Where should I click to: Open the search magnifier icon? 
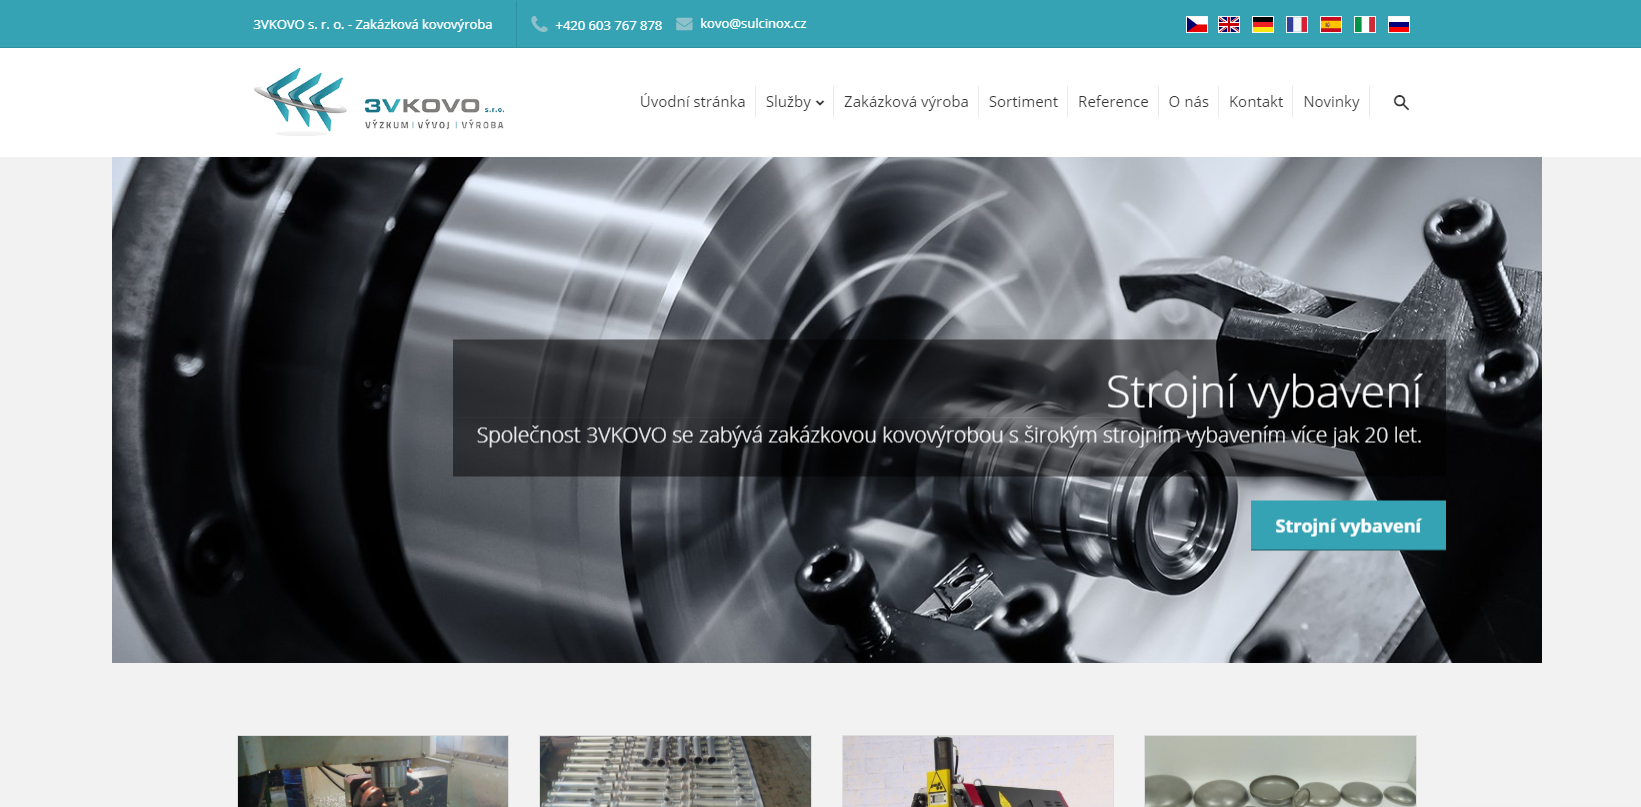pos(1401,102)
